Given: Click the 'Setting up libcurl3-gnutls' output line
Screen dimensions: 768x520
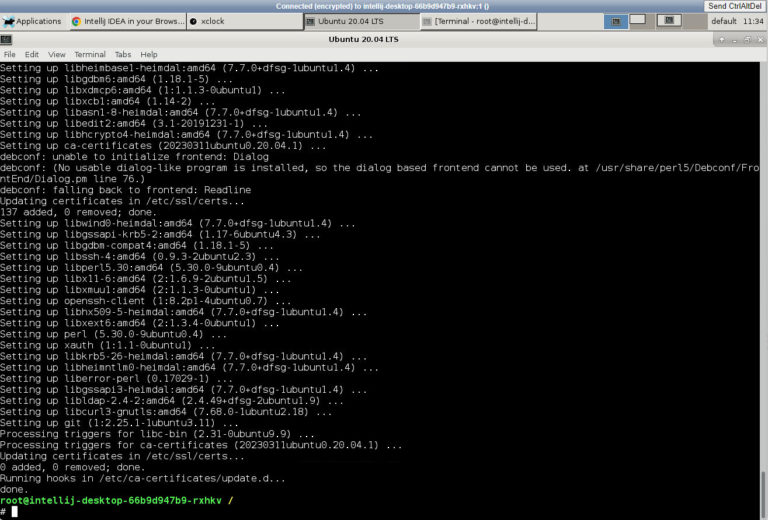Looking at the screenshot, I should click(166, 412).
